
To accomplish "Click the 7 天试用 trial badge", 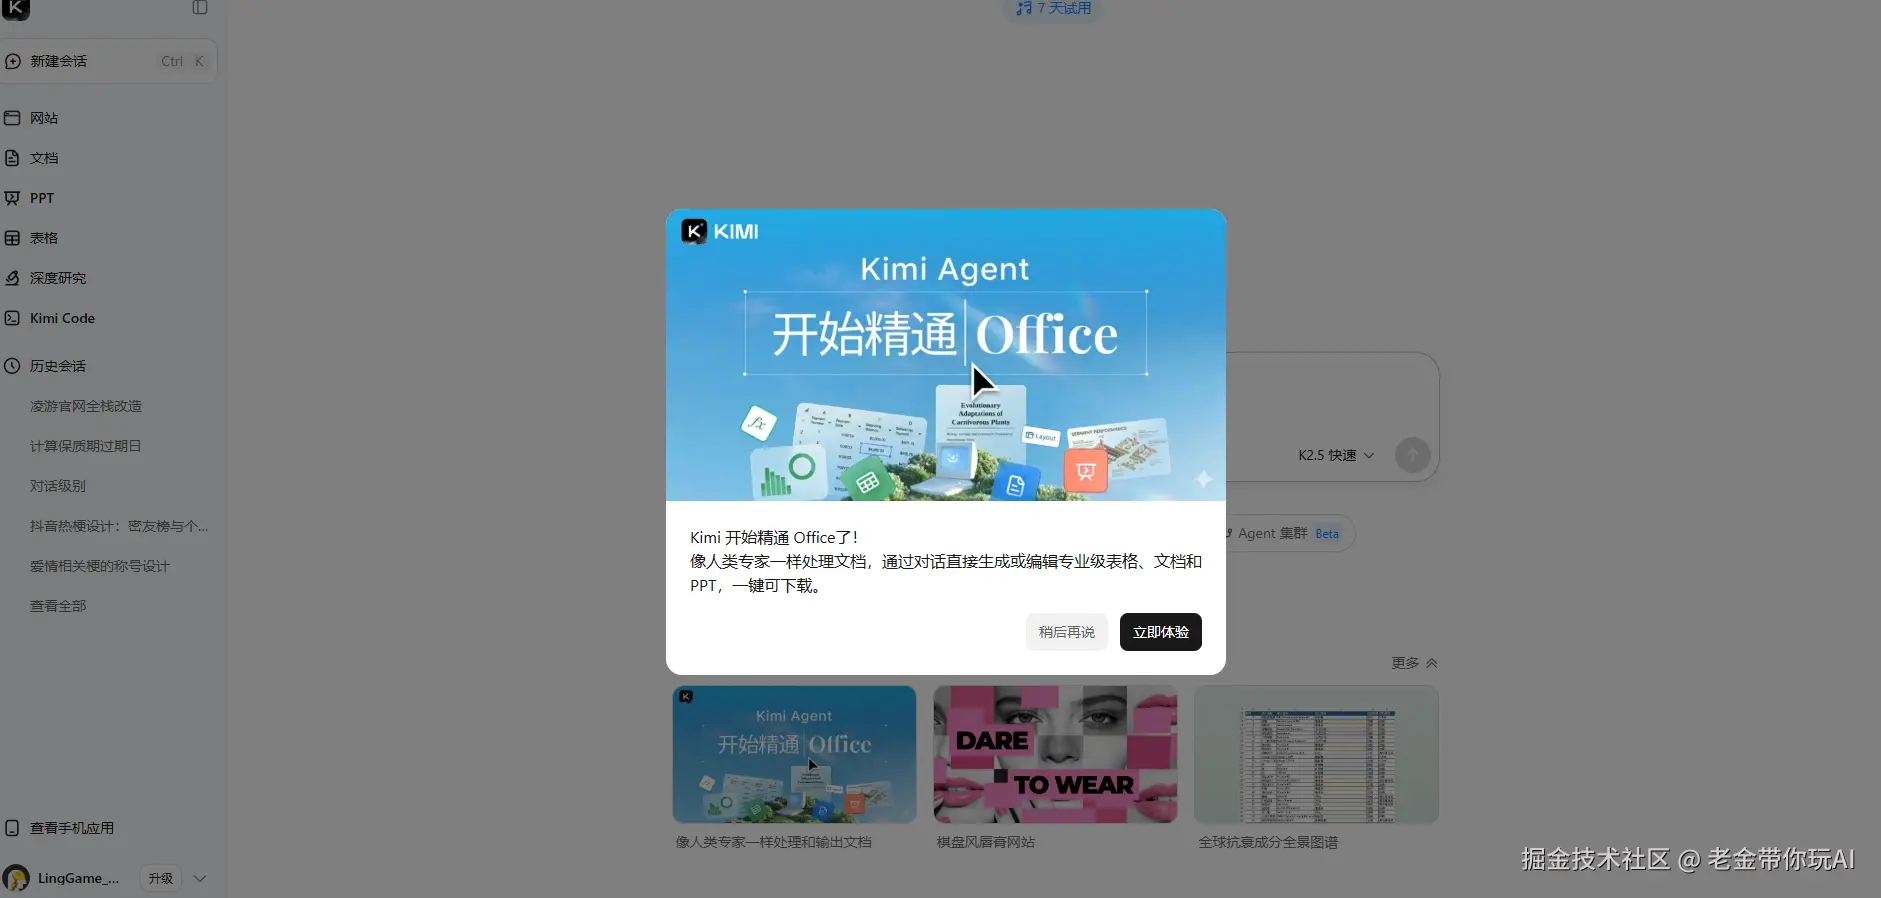I will point(1053,8).
